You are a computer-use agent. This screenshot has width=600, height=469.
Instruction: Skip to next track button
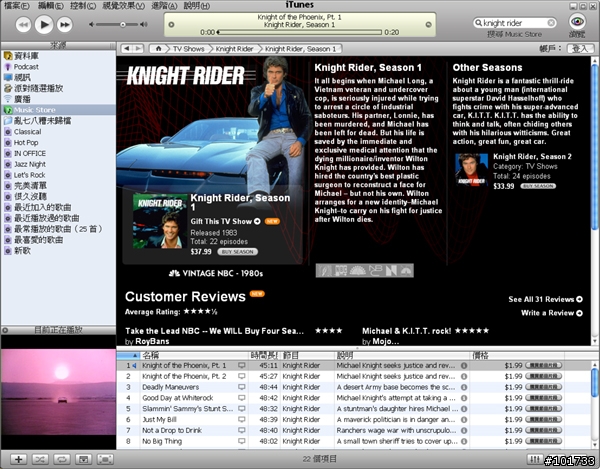(65, 25)
